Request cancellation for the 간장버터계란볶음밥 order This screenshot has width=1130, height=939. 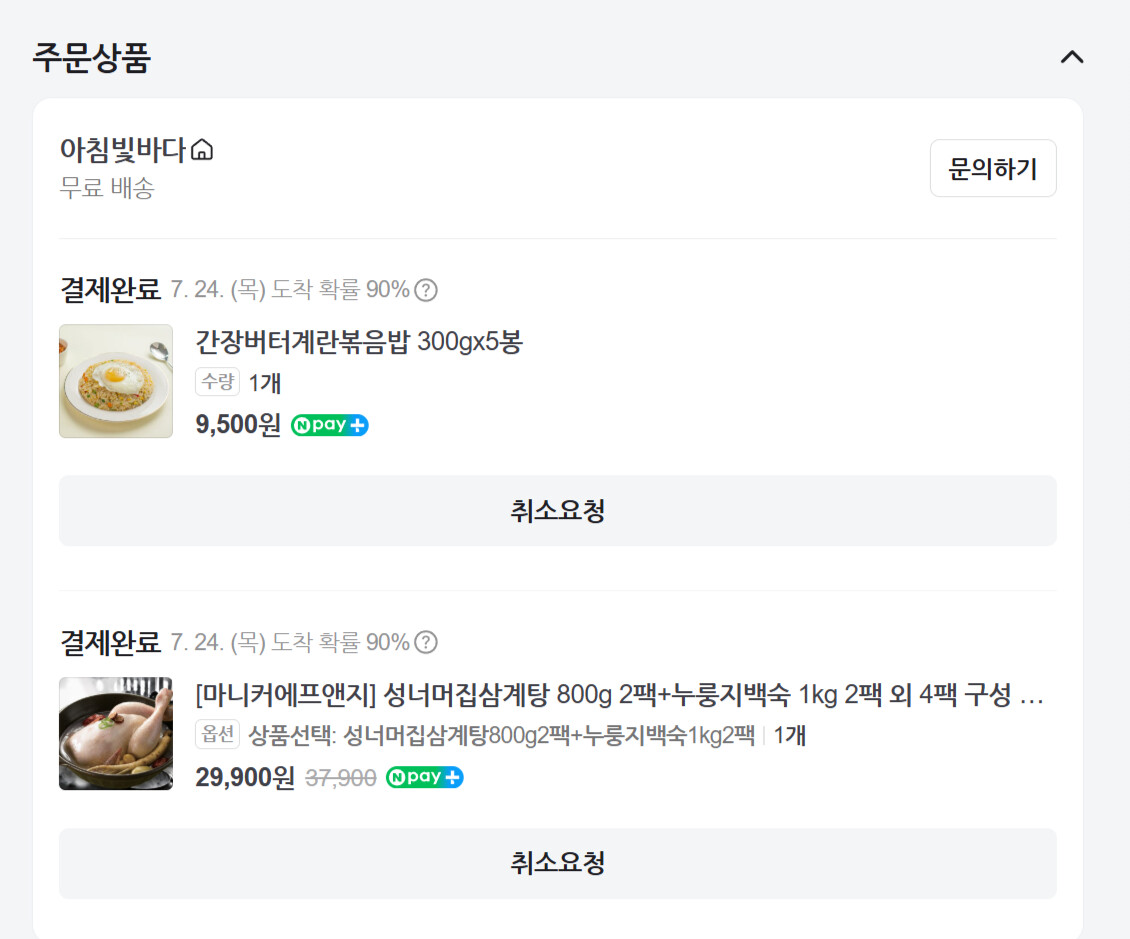coord(557,511)
